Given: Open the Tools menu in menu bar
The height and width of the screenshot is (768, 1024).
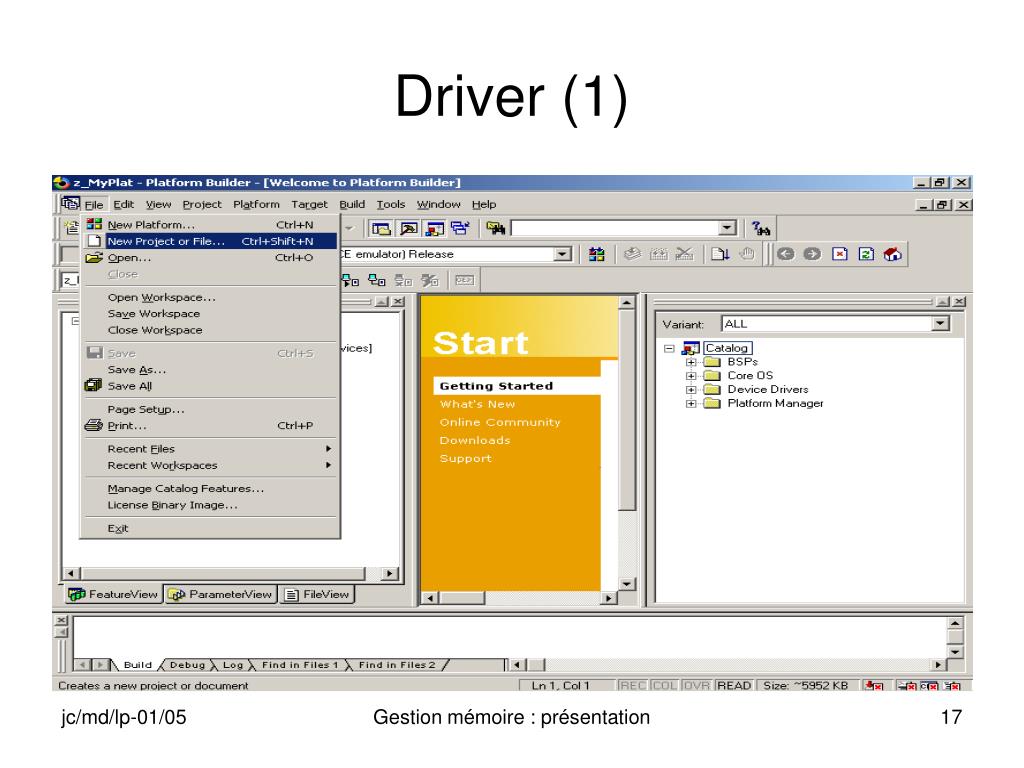Looking at the screenshot, I should 391,204.
